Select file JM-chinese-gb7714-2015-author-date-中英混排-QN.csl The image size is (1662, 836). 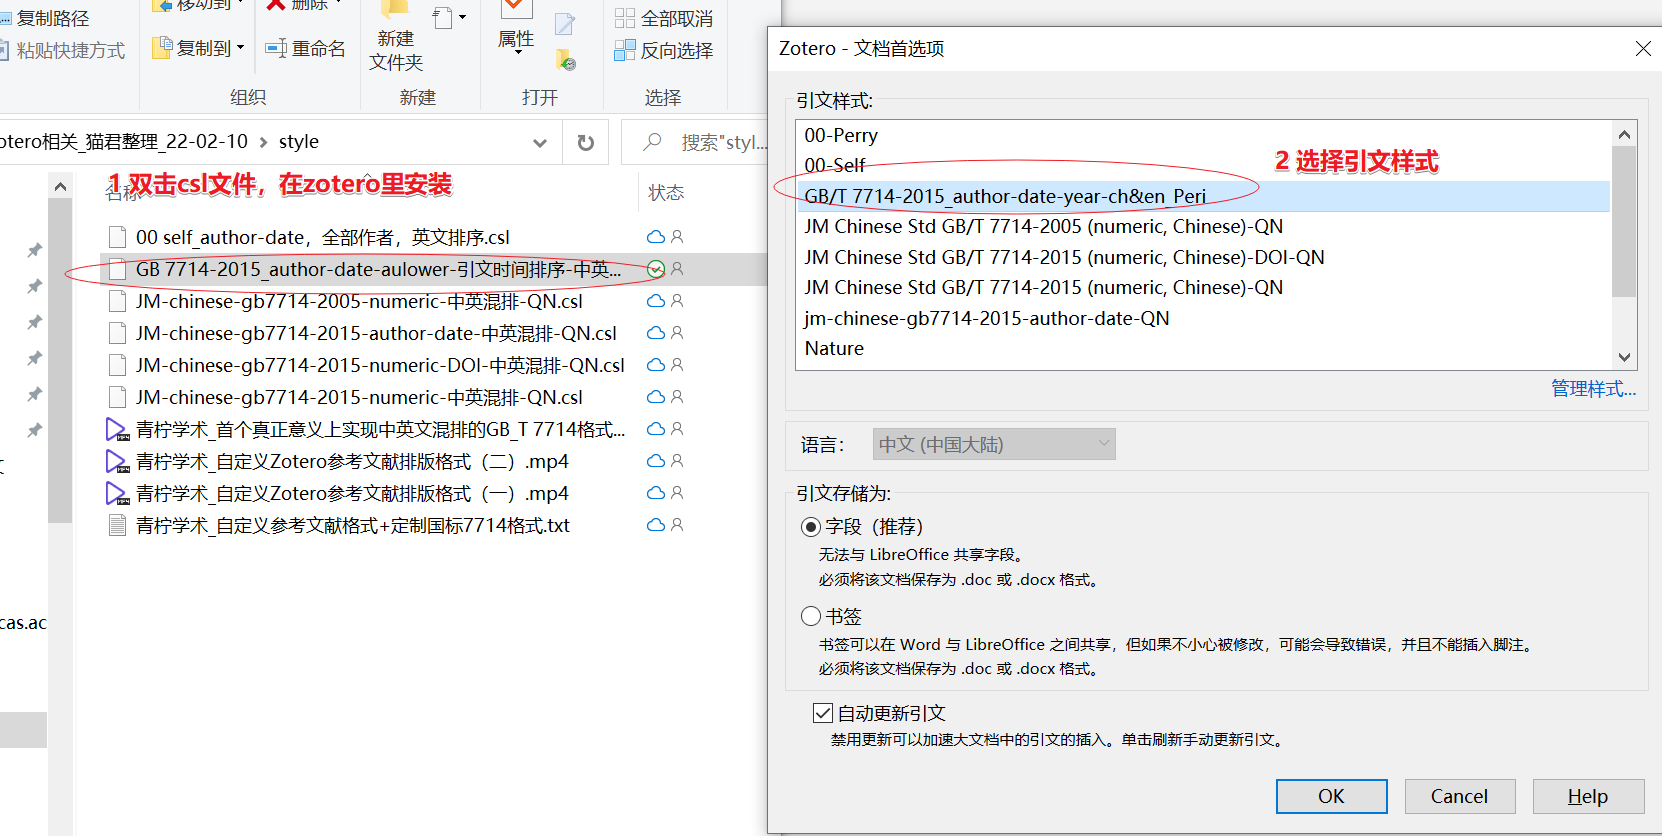(x=376, y=333)
